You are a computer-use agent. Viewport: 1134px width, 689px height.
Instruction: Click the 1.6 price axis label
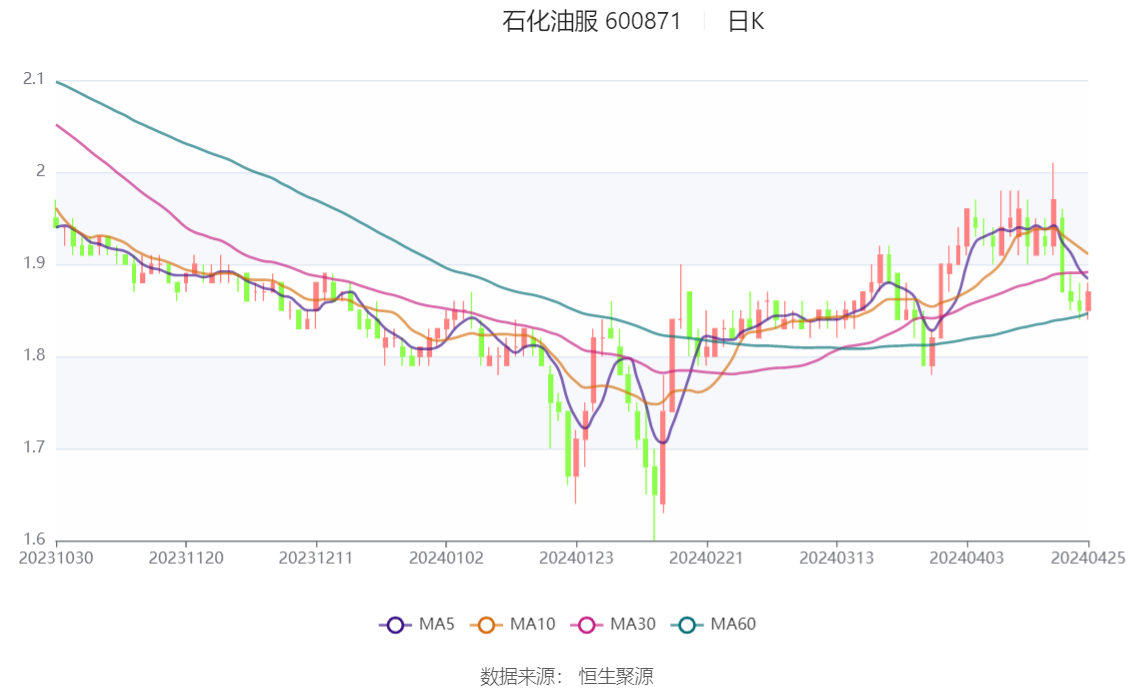(33, 539)
